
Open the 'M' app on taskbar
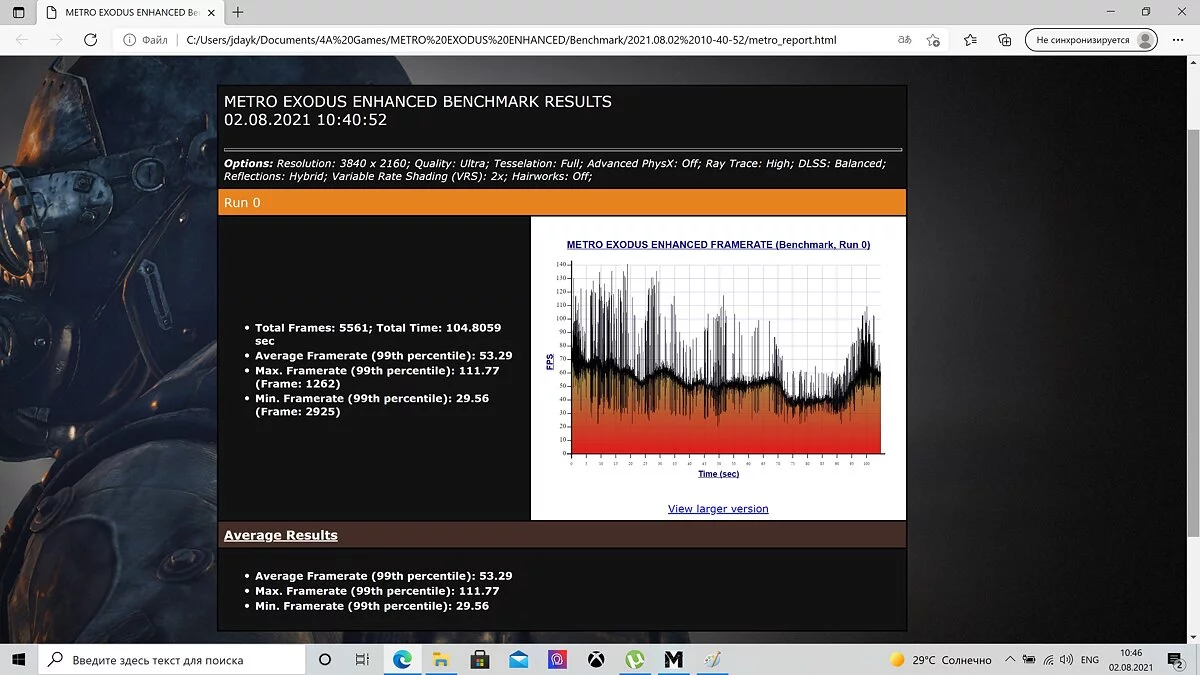click(673, 660)
